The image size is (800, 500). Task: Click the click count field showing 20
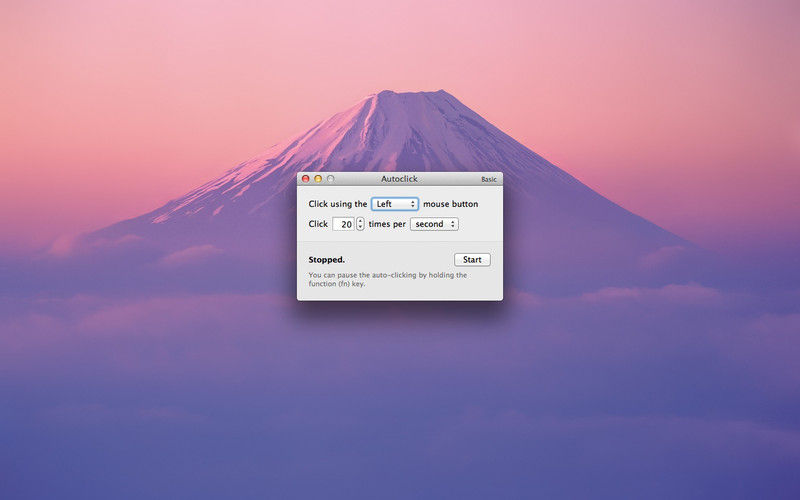point(343,224)
